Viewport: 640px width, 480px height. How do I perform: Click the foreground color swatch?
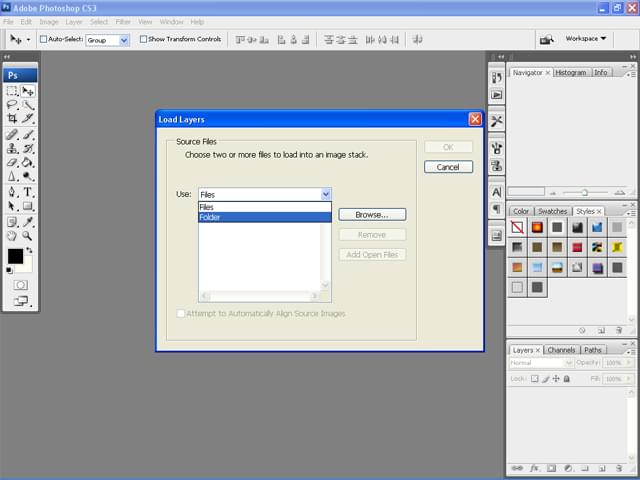(x=15, y=257)
